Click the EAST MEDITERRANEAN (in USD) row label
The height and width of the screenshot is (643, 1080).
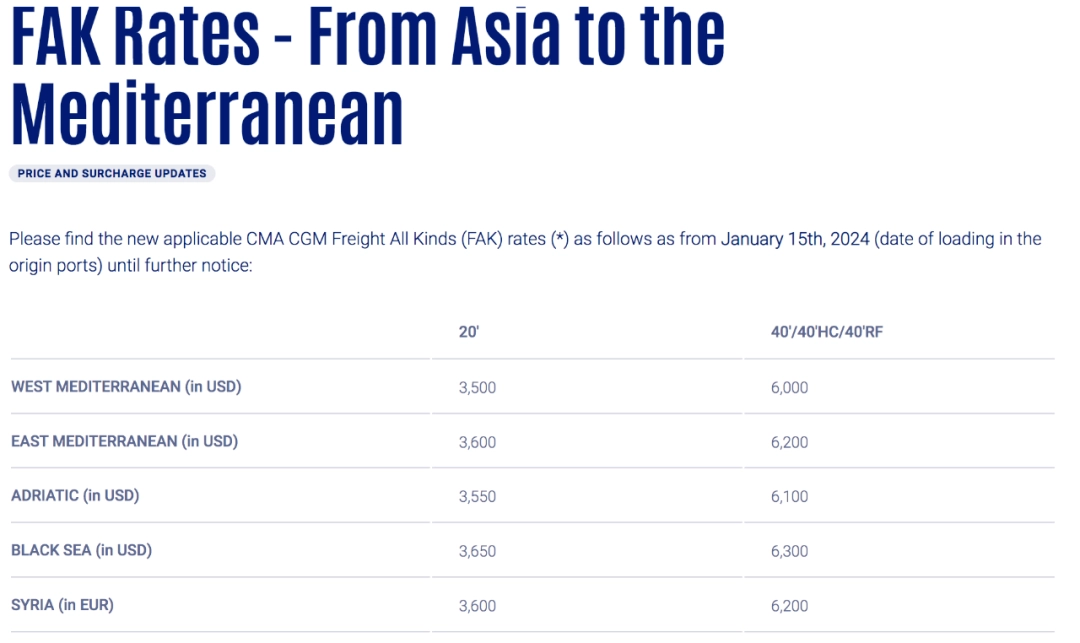125,441
